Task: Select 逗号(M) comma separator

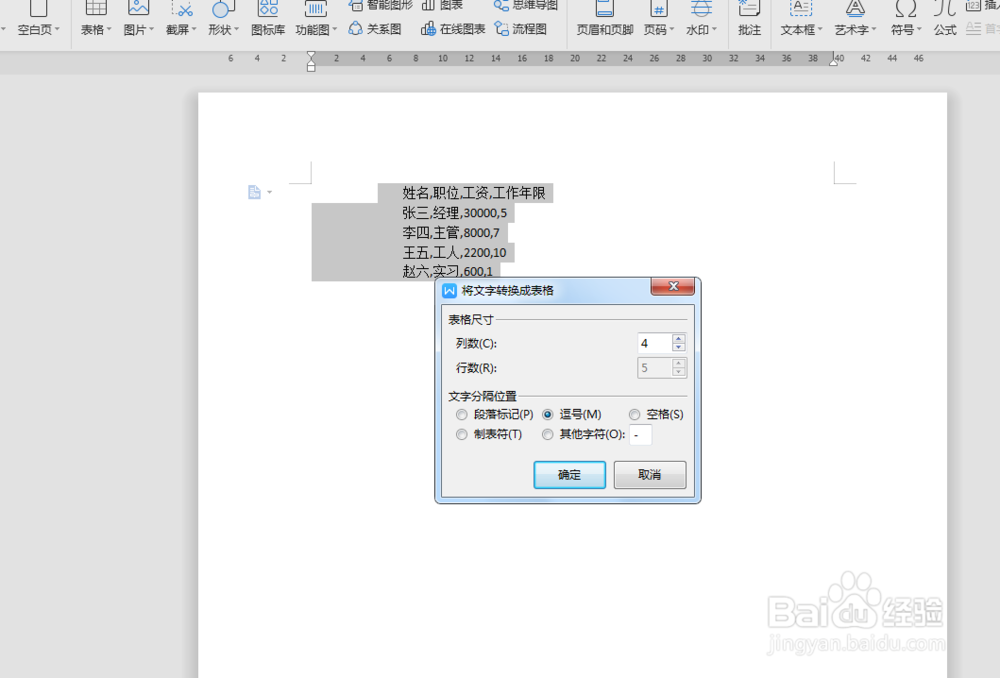Action: 571,415
